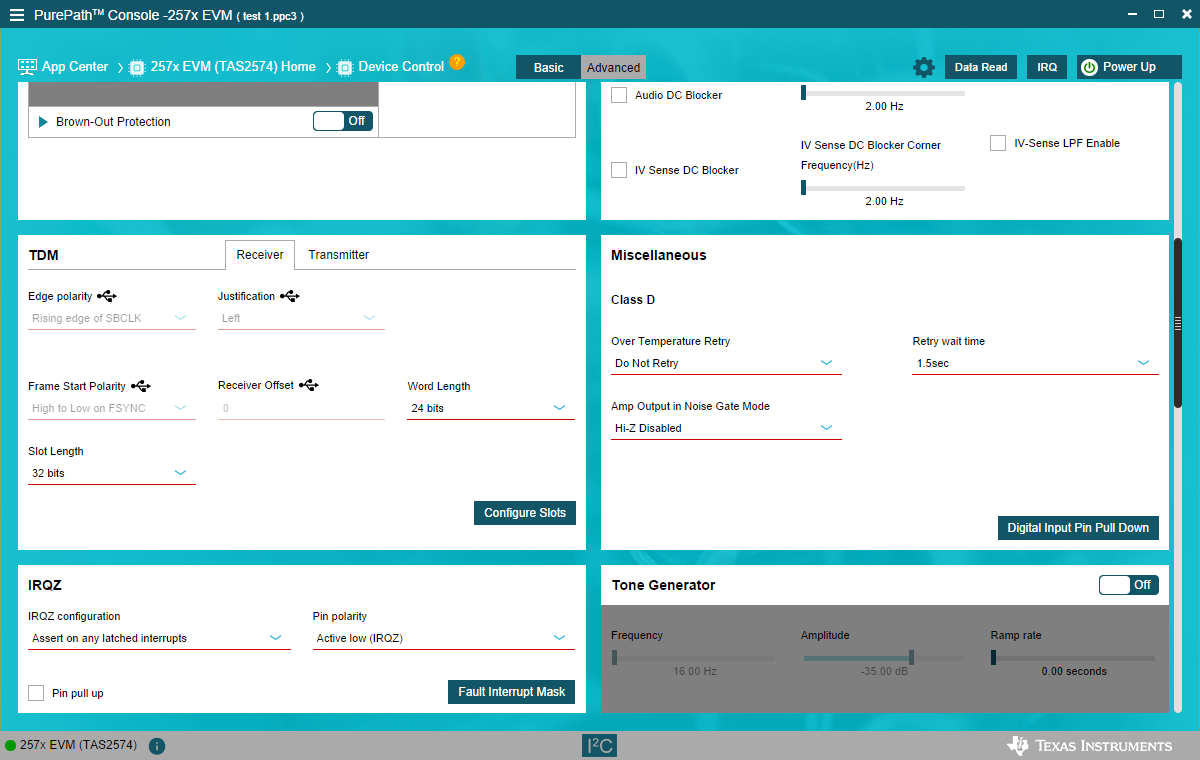This screenshot has height=760, width=1200.
Task: Open Digital Input Pin Pull Down
Action: 1078,528
